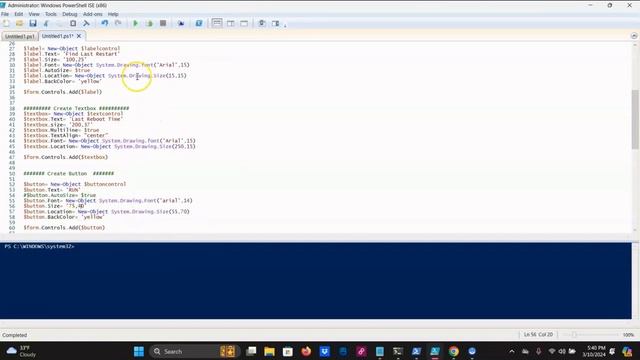The image size is (640, 360).
Task: Open Dropbox from the taskbar
Action: [324, 351]
